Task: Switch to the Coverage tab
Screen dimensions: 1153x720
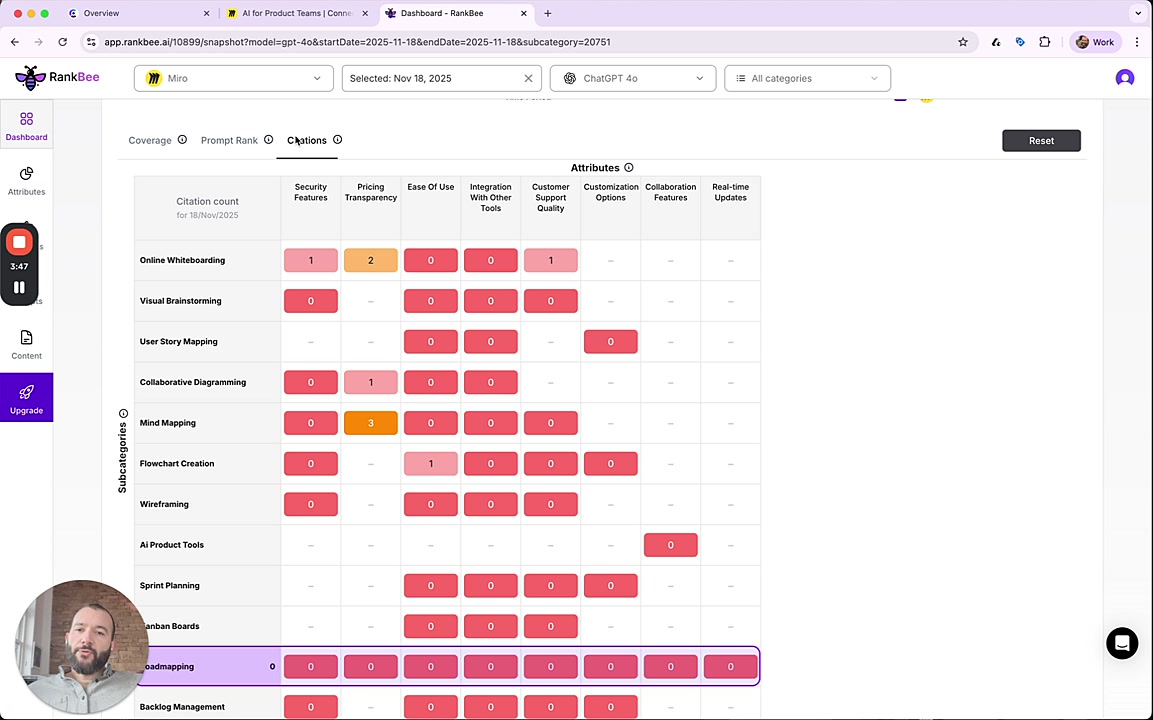Action: 150,140
